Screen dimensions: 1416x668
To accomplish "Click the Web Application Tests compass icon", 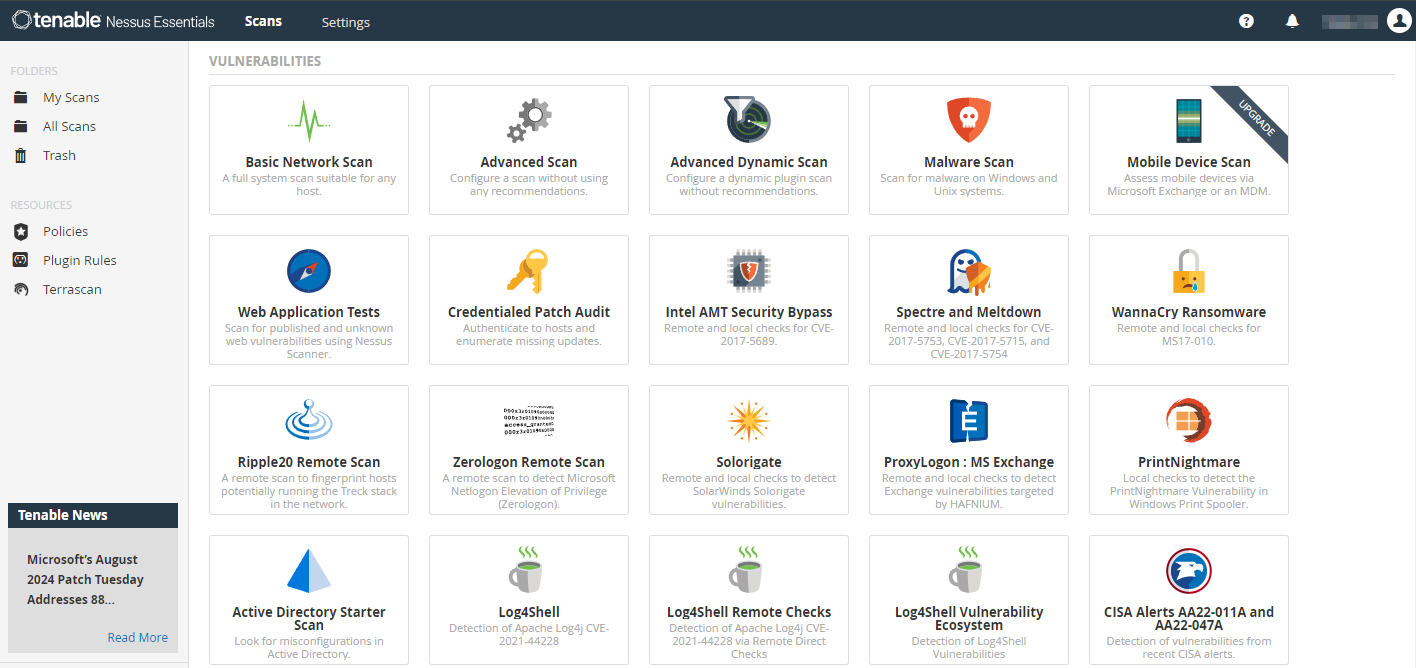I will (x=309, y=271).
